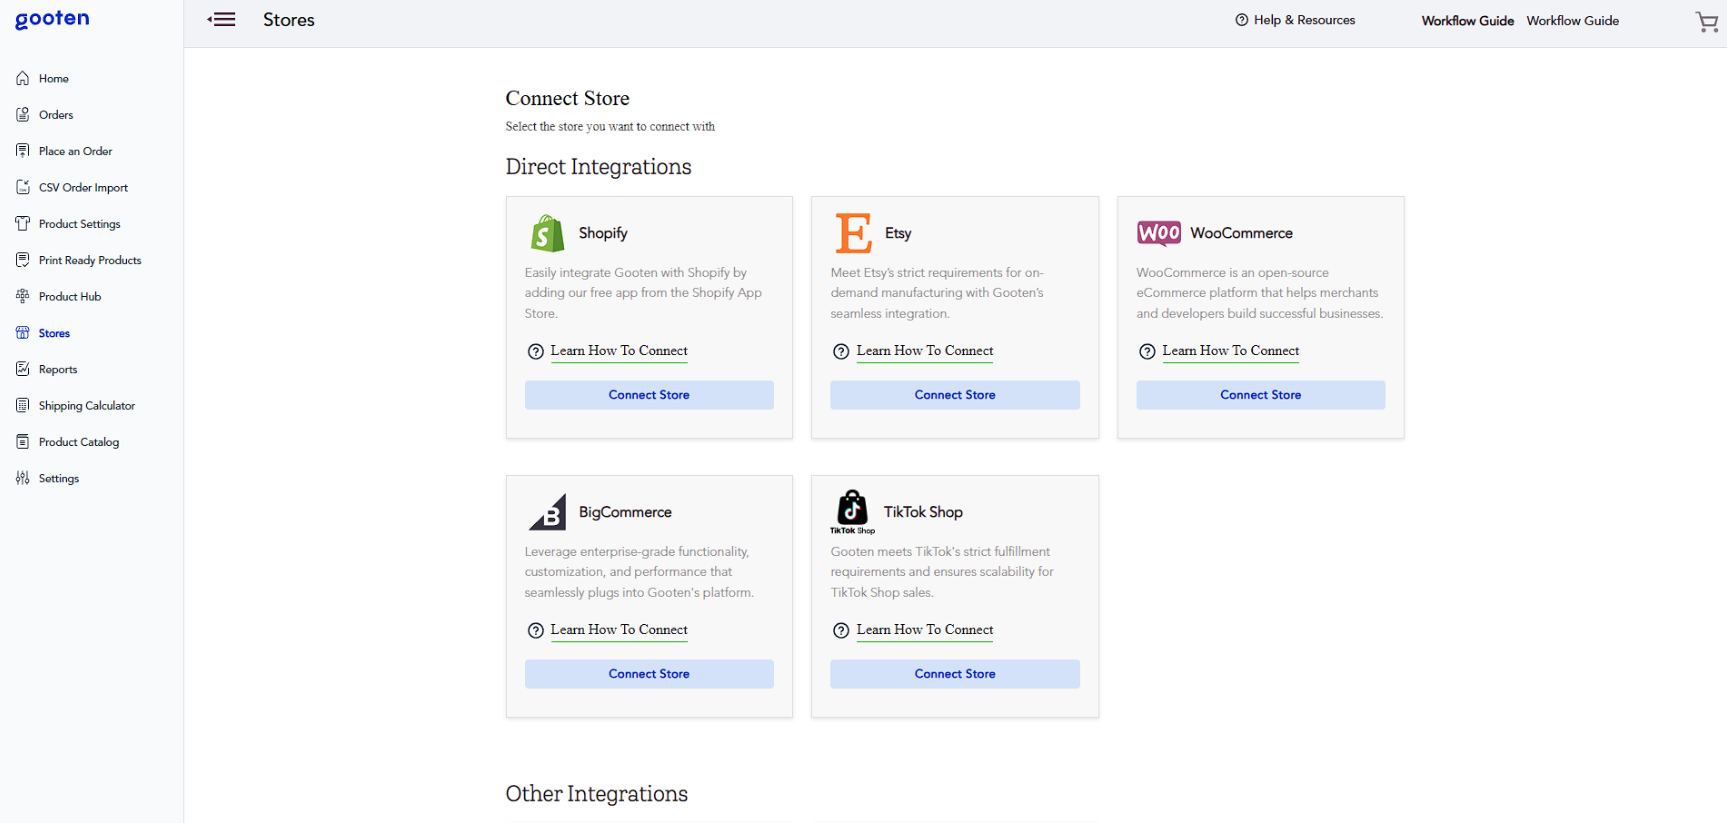Click the WooCommerce Woo logo
This screenshot has width=1727, height=823.
1159,233
